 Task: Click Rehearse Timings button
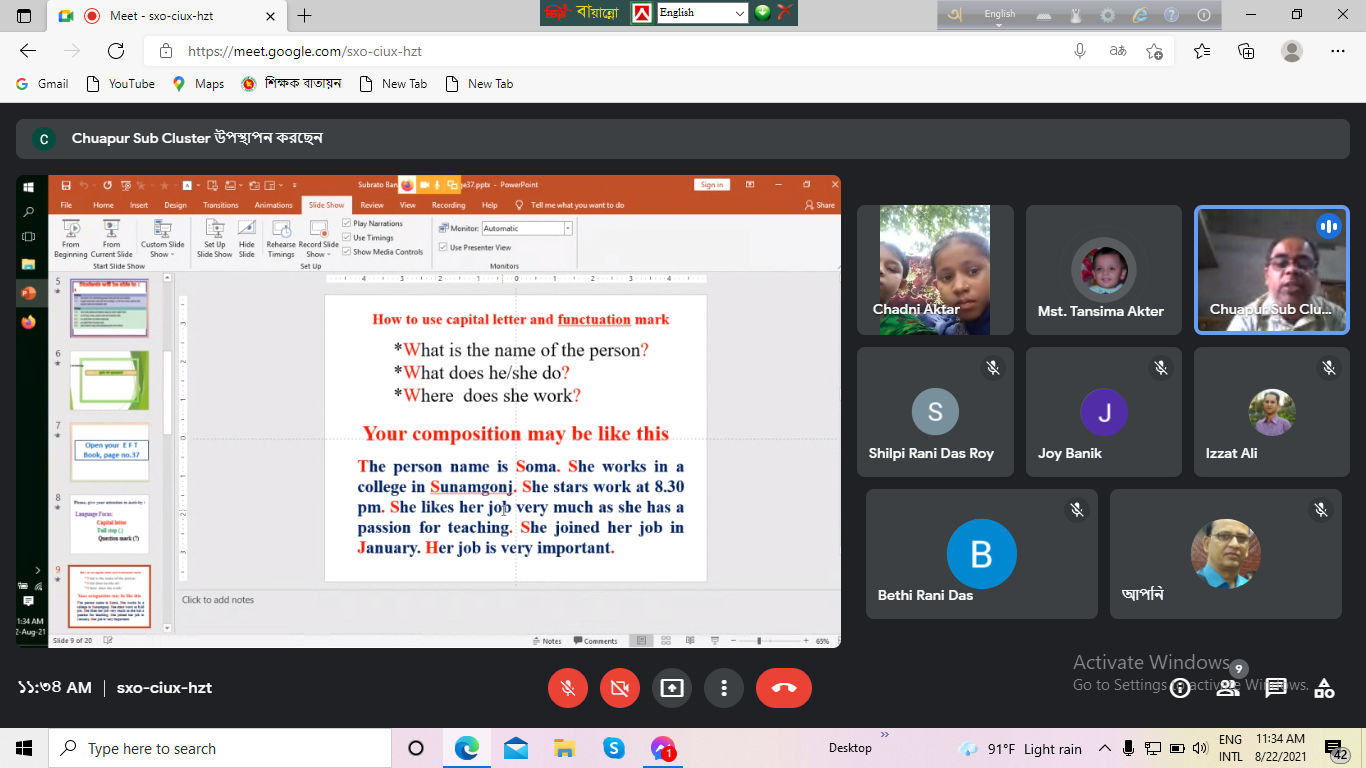281,240
